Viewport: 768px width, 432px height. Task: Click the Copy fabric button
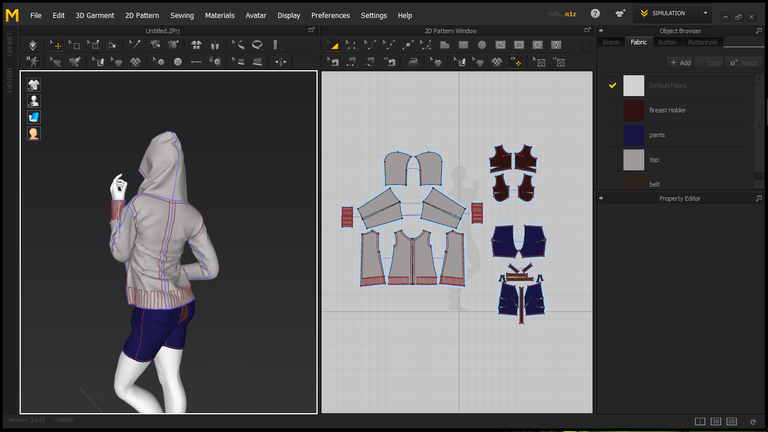click(x=710, y=63)
